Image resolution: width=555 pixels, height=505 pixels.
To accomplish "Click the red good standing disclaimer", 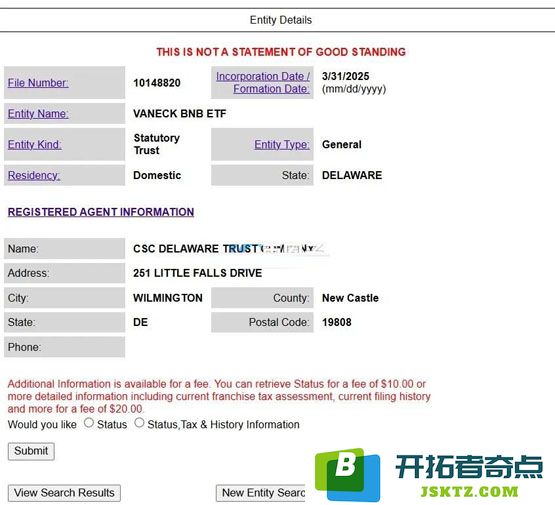I will click(281, 52).
